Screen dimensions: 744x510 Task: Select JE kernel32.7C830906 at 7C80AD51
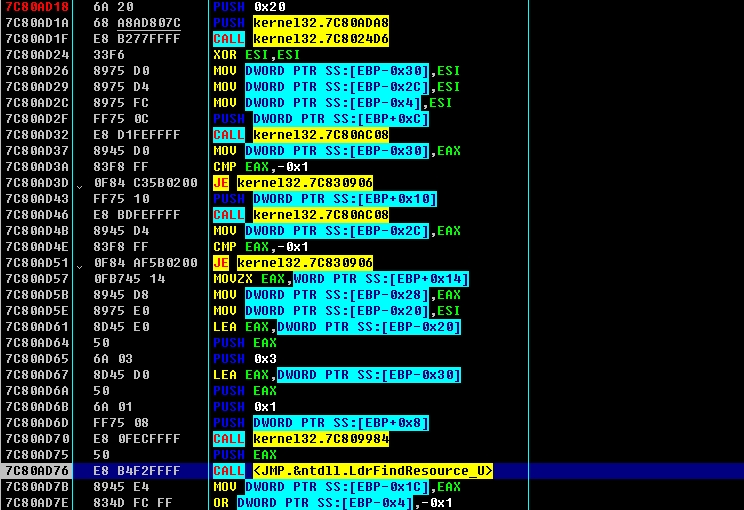coord(293,263)
